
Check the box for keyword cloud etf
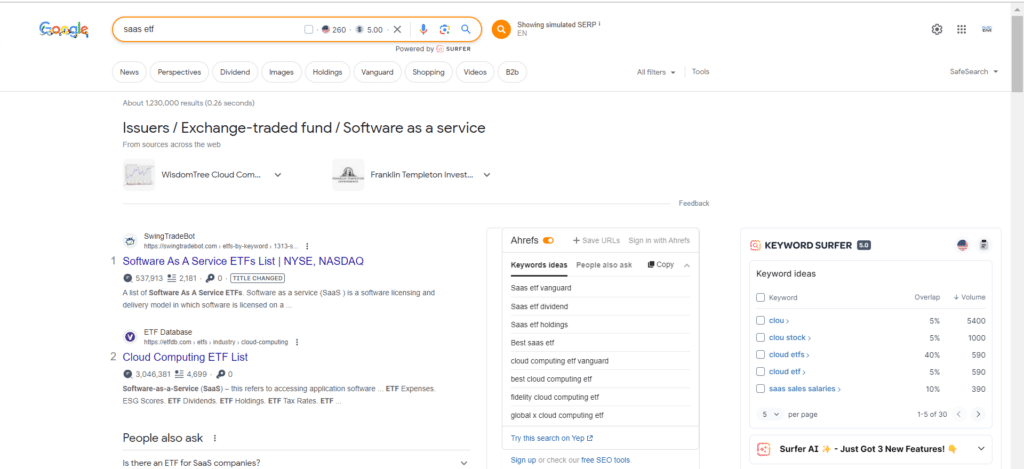(760, 372)
